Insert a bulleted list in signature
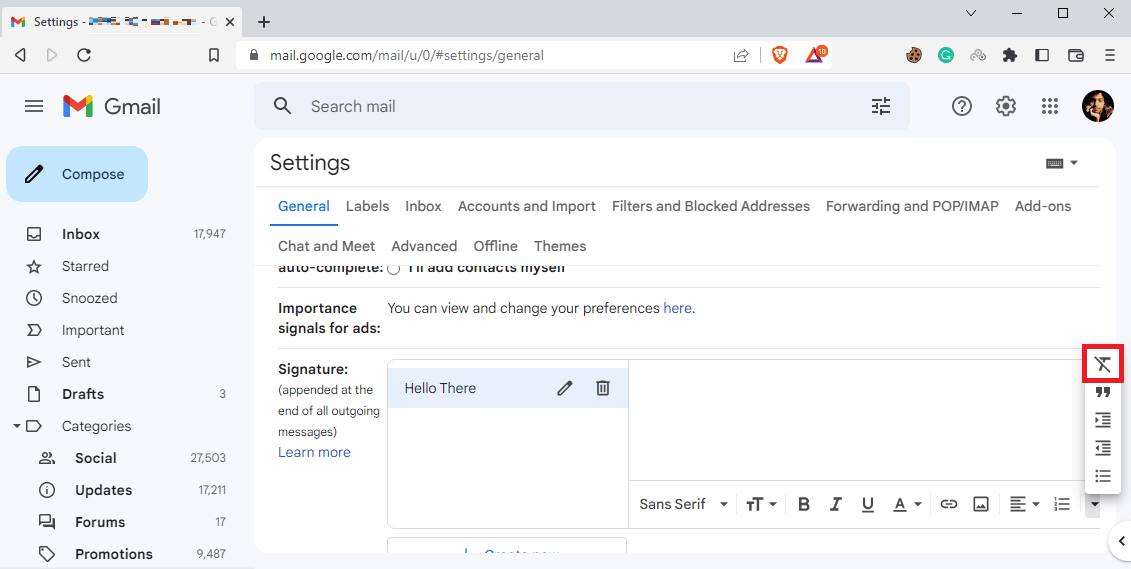Screen dimensions: 1131x569 click(1102, 476)
